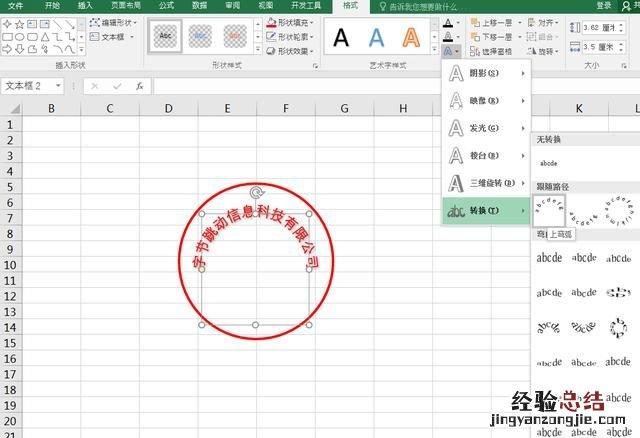This screenshot has height=438, width=640.
Task: Expand the insert shapes gallery
Action: [x=82, y=49]
